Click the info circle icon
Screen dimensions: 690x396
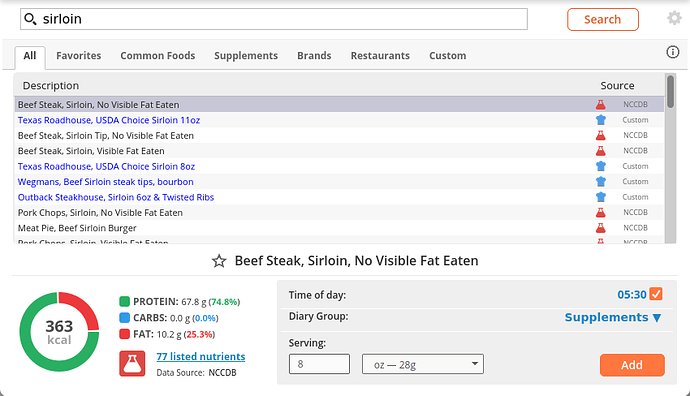pyautogui.click(x=672, y=52)
